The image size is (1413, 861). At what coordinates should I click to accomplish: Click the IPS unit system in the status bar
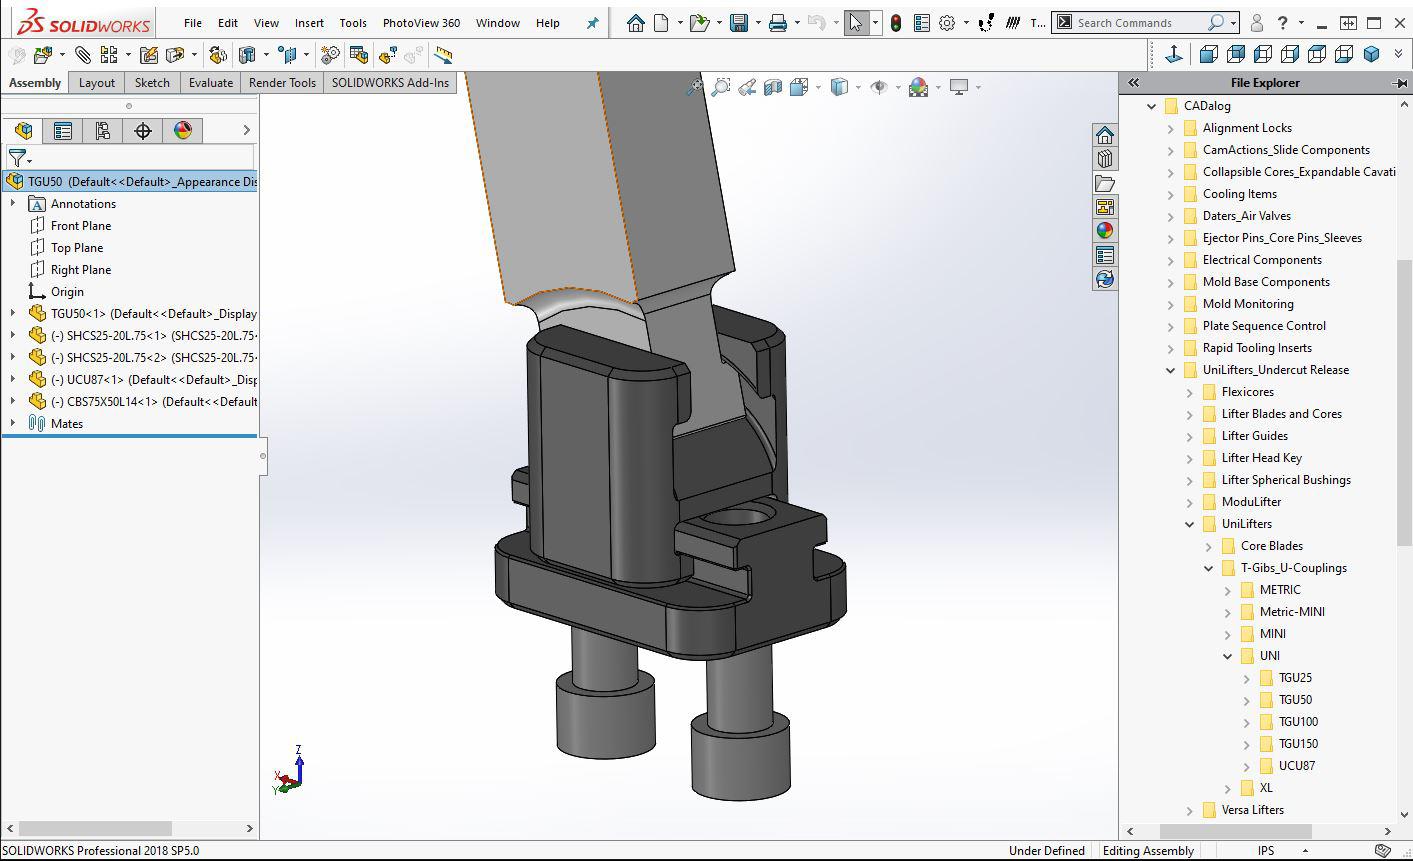[x=1266, y=851]
